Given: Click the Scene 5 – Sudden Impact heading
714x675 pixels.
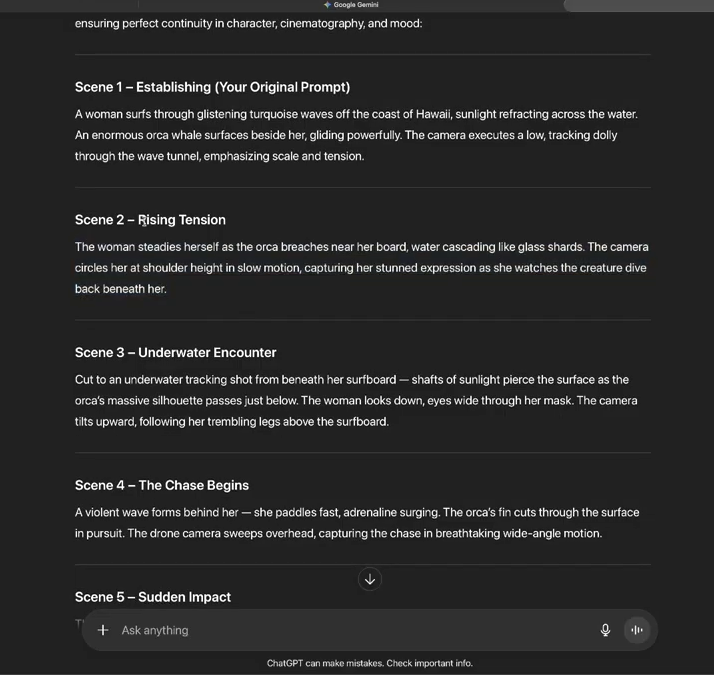Looking at the screenshot, I should tap(153, 597).
